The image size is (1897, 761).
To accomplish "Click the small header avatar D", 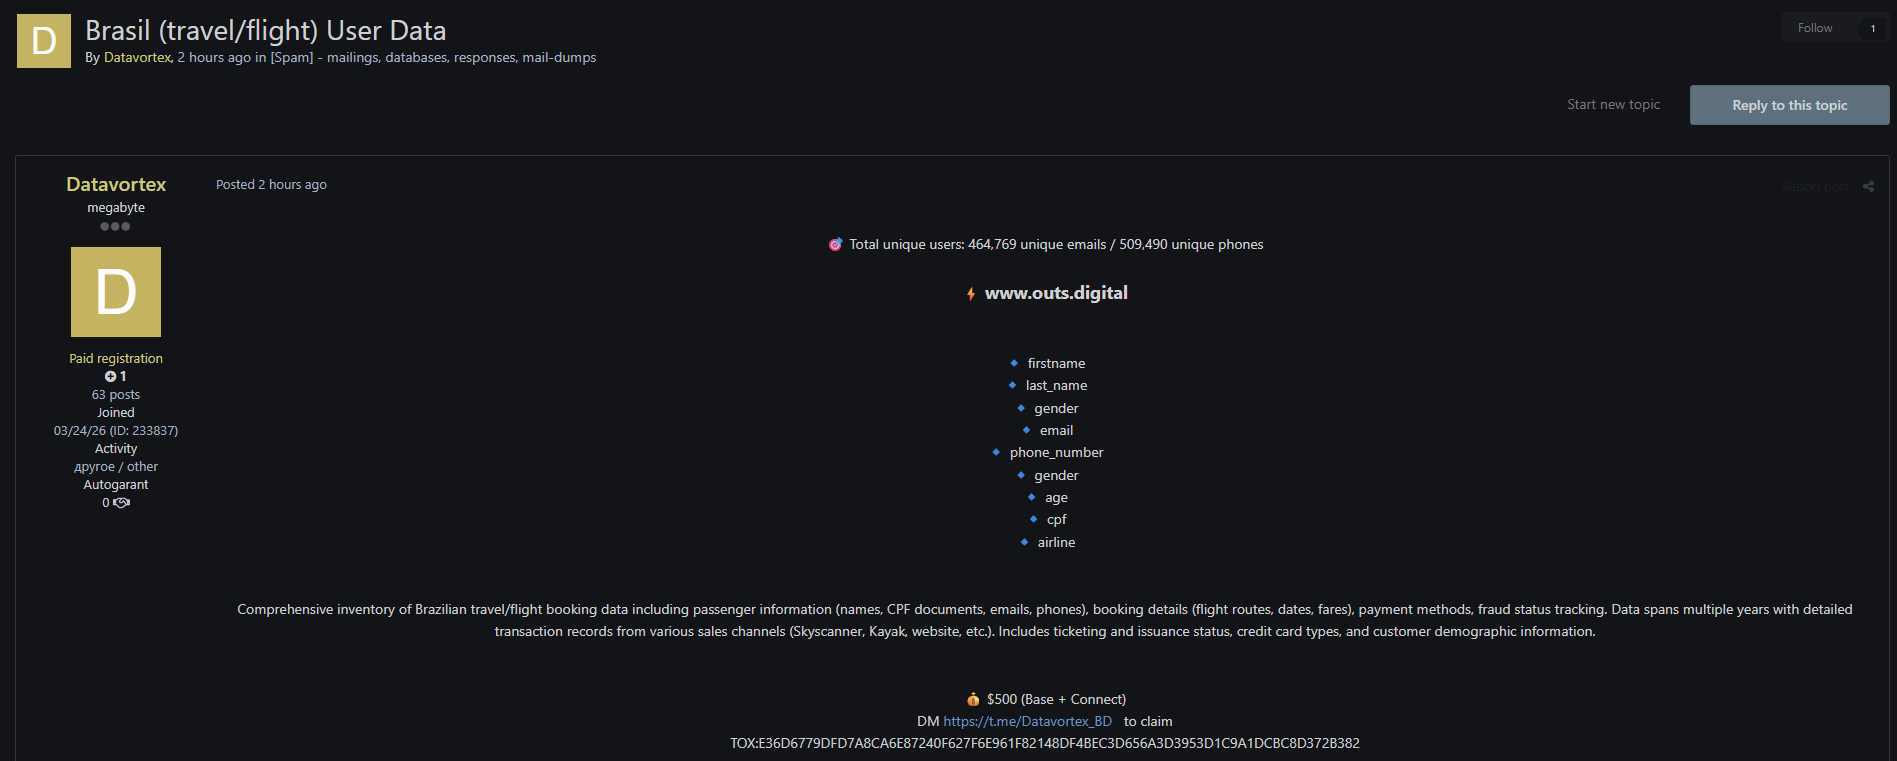I will tap(44, 41).
